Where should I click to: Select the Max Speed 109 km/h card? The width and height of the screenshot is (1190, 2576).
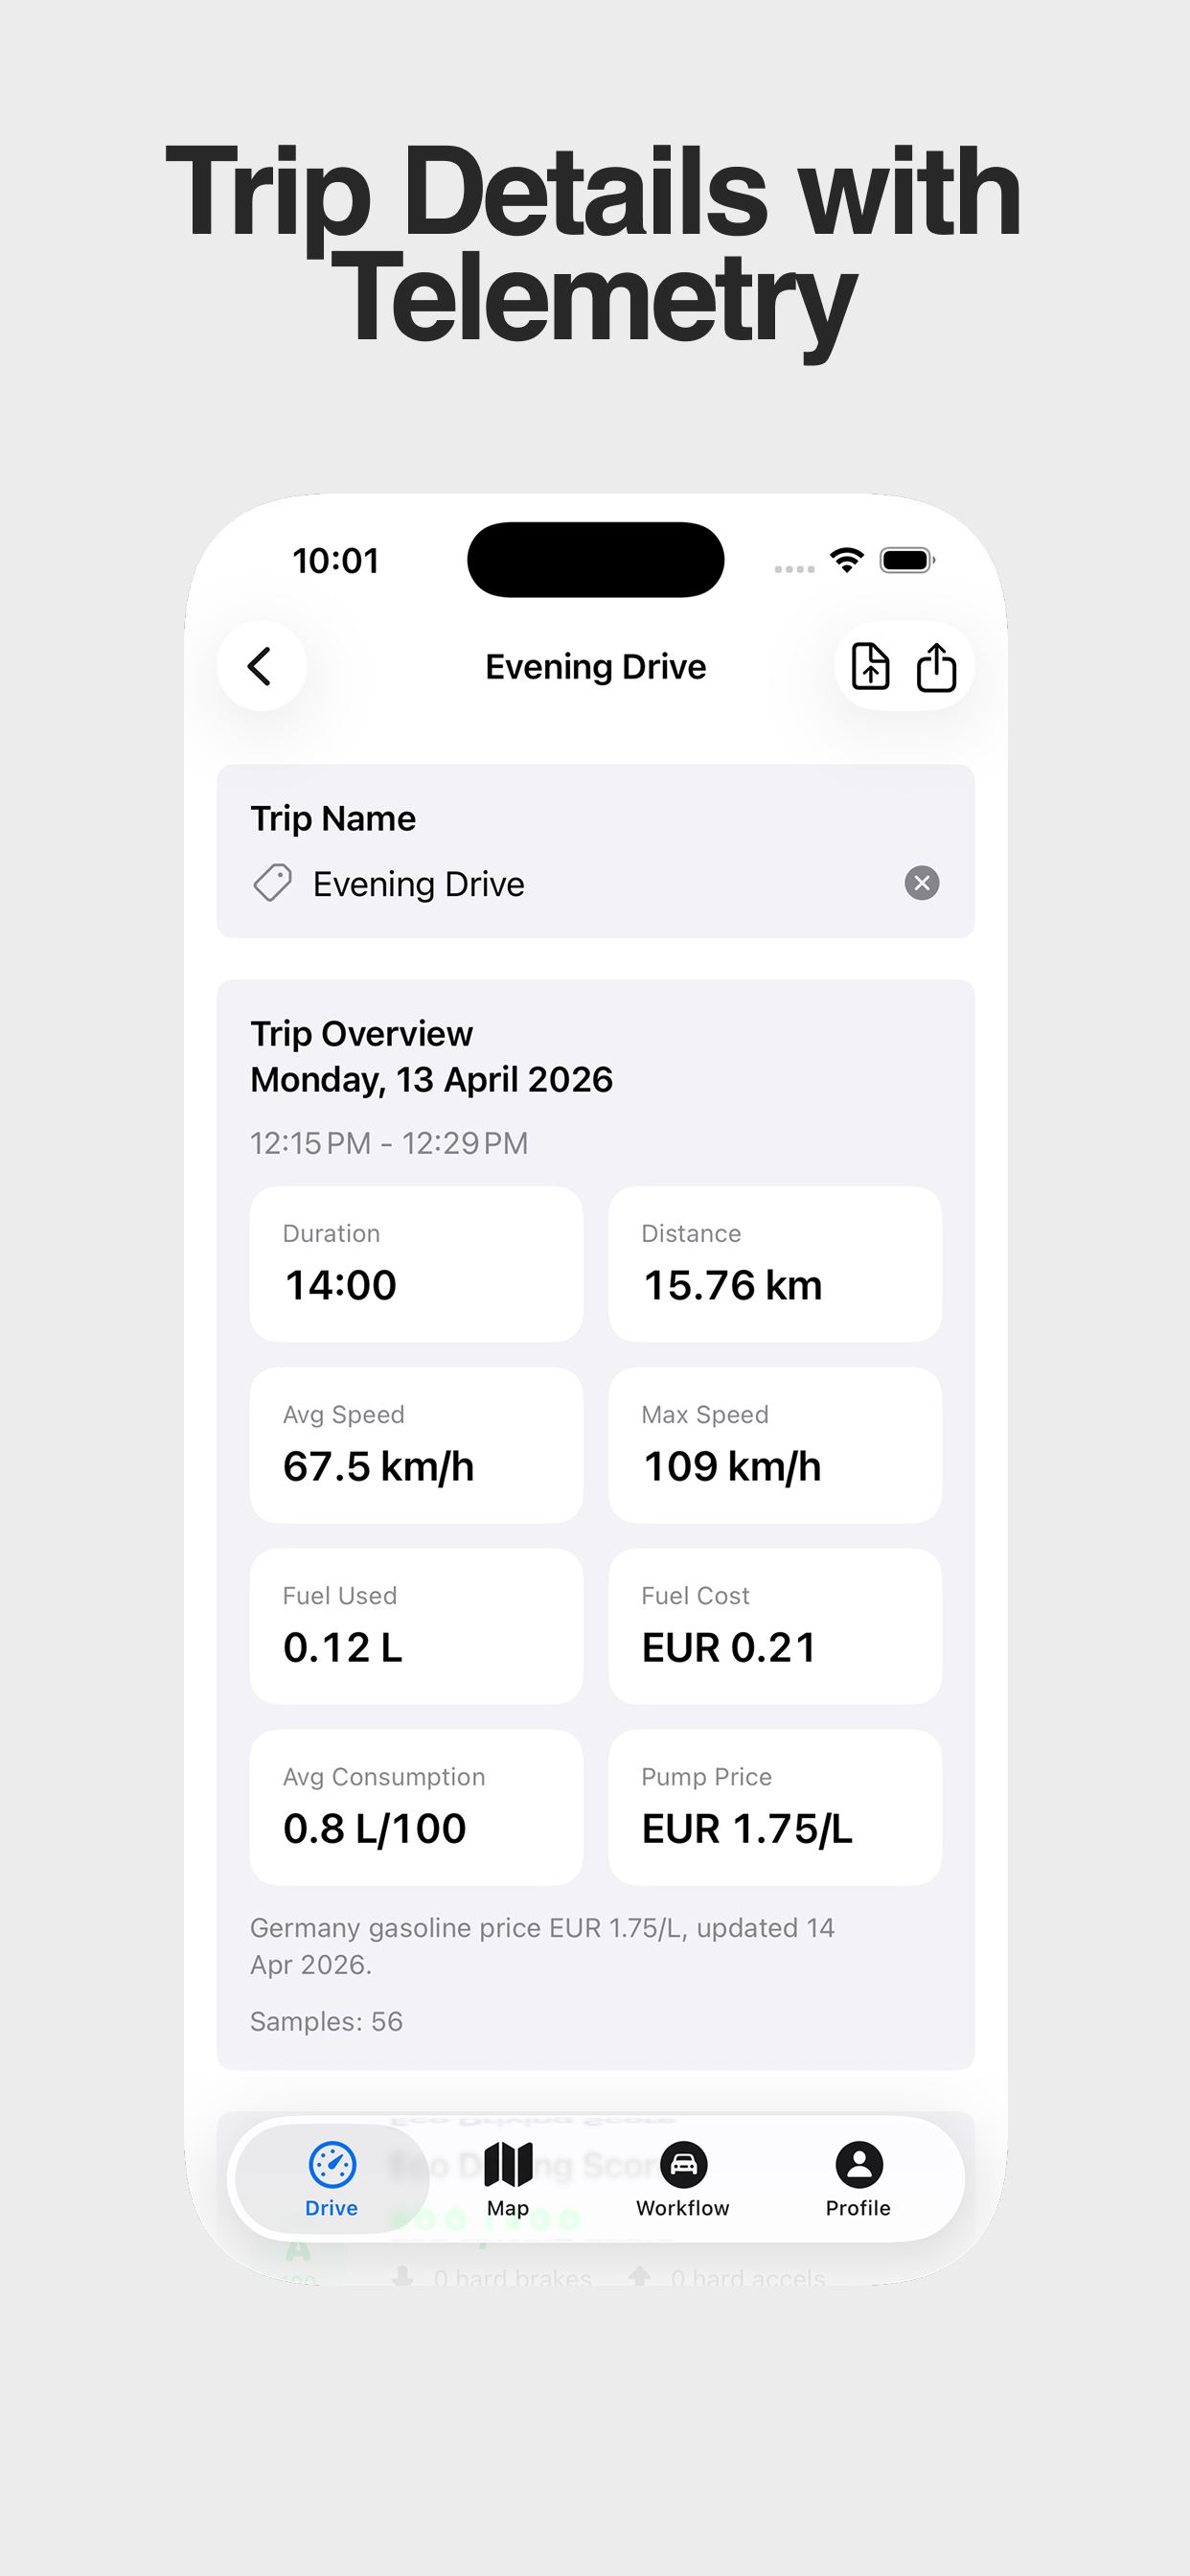(774, 1445)
